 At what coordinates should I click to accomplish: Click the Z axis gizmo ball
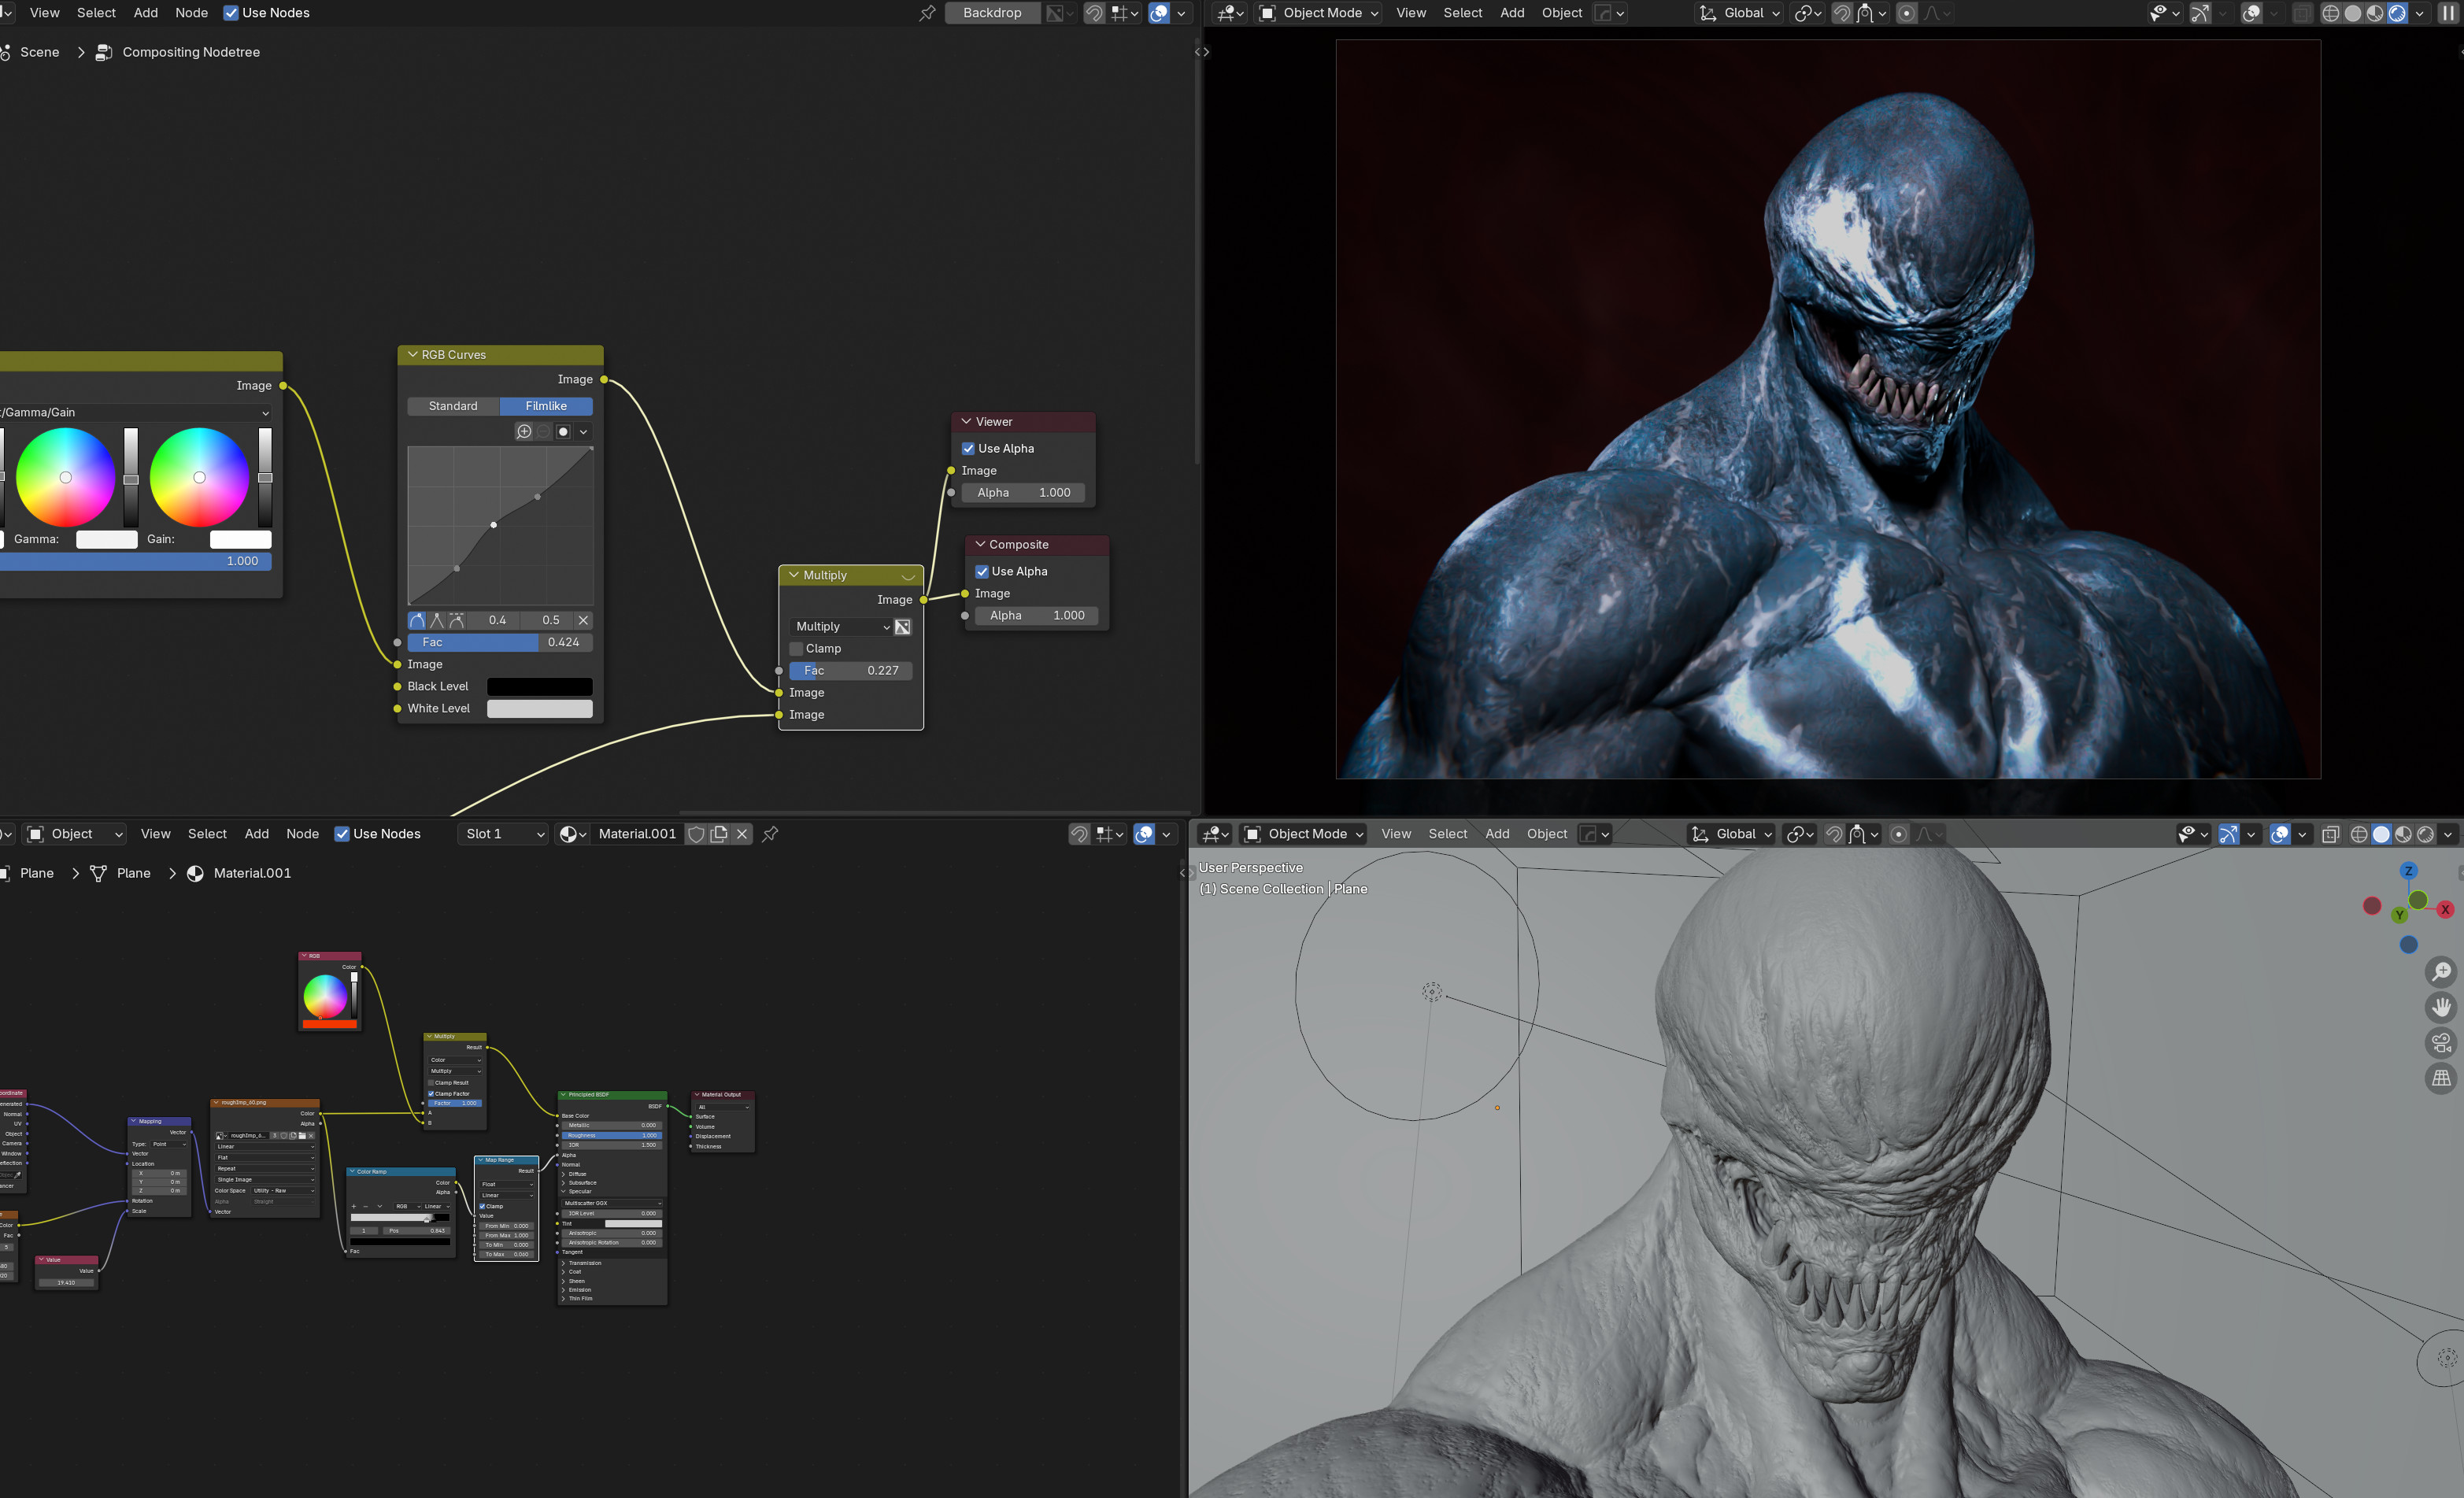tap(2409, 870)
